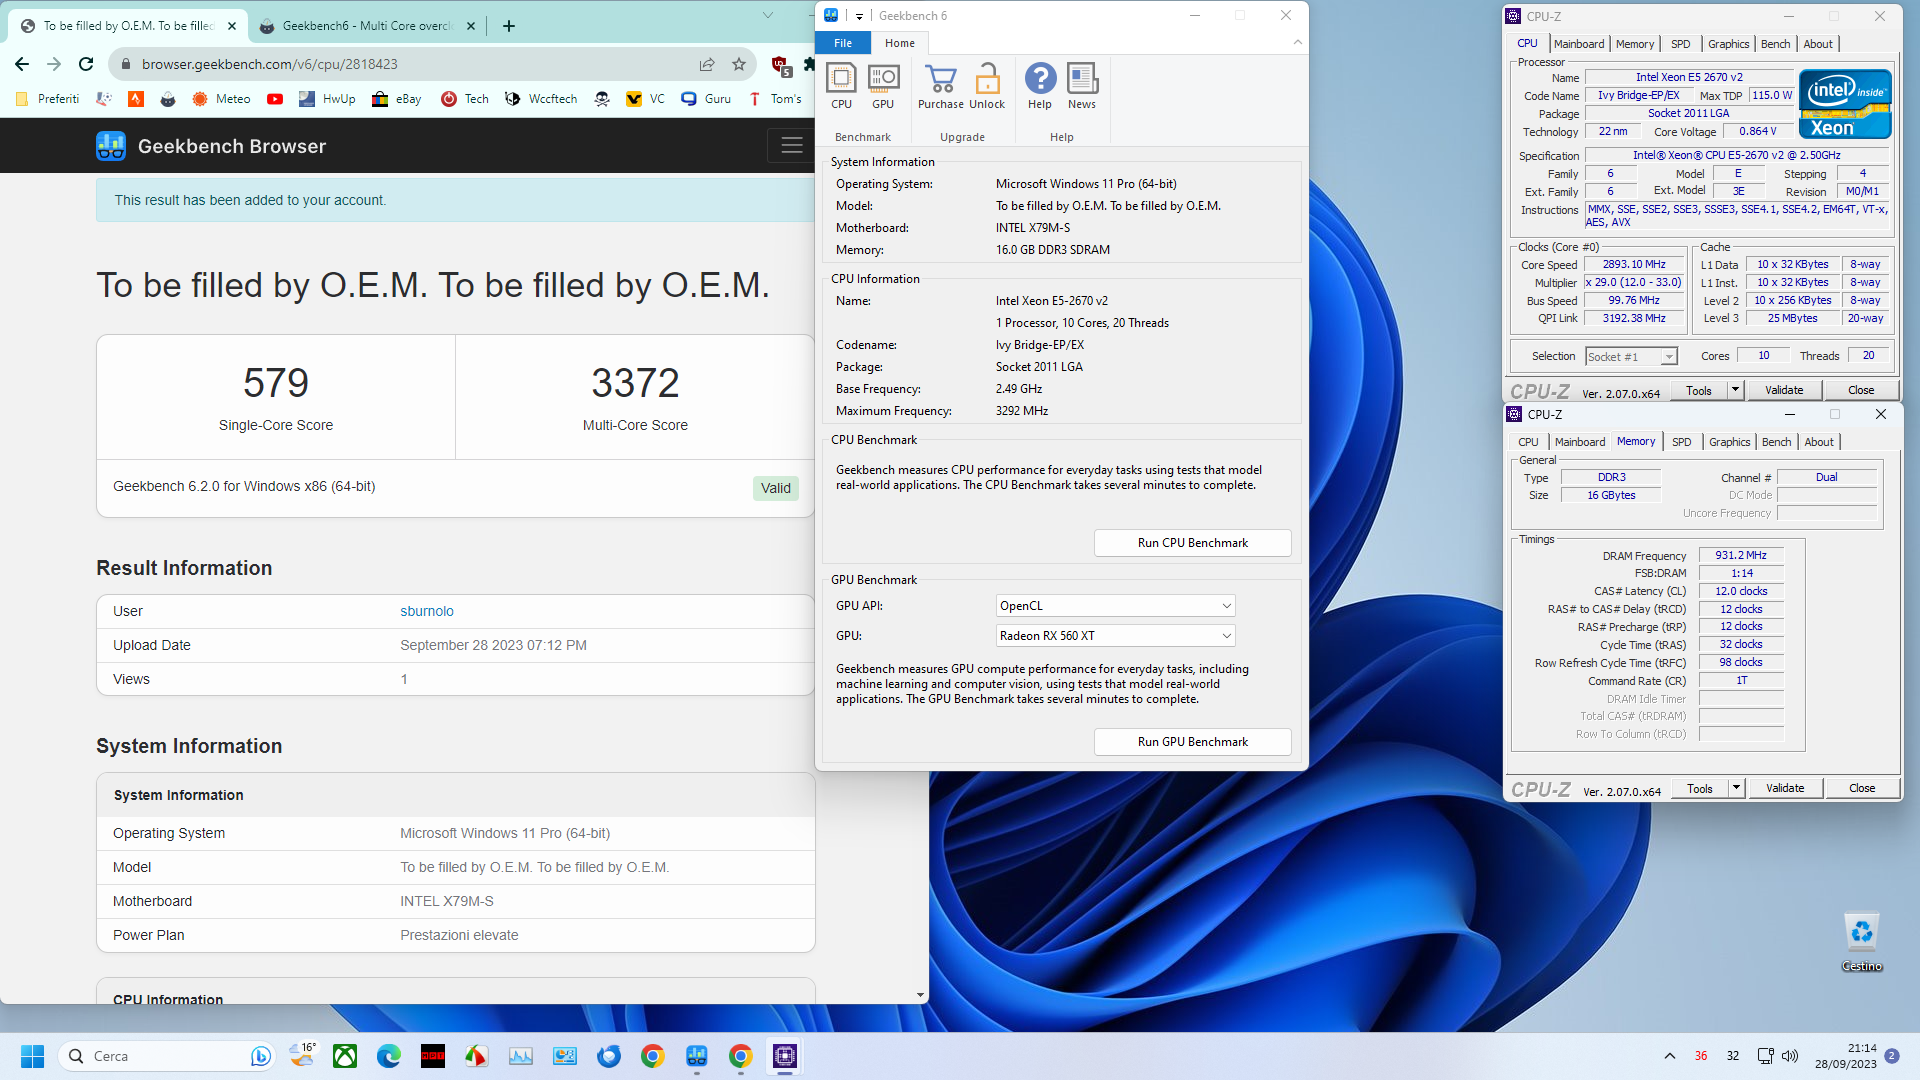Open the GPU API OpenCL dropdown

coord(1116,606)
